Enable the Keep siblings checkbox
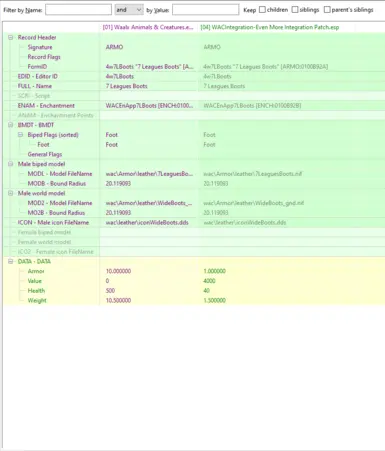Image resolution: width=385 pixels, height=451 pixels. pos(295,10)
